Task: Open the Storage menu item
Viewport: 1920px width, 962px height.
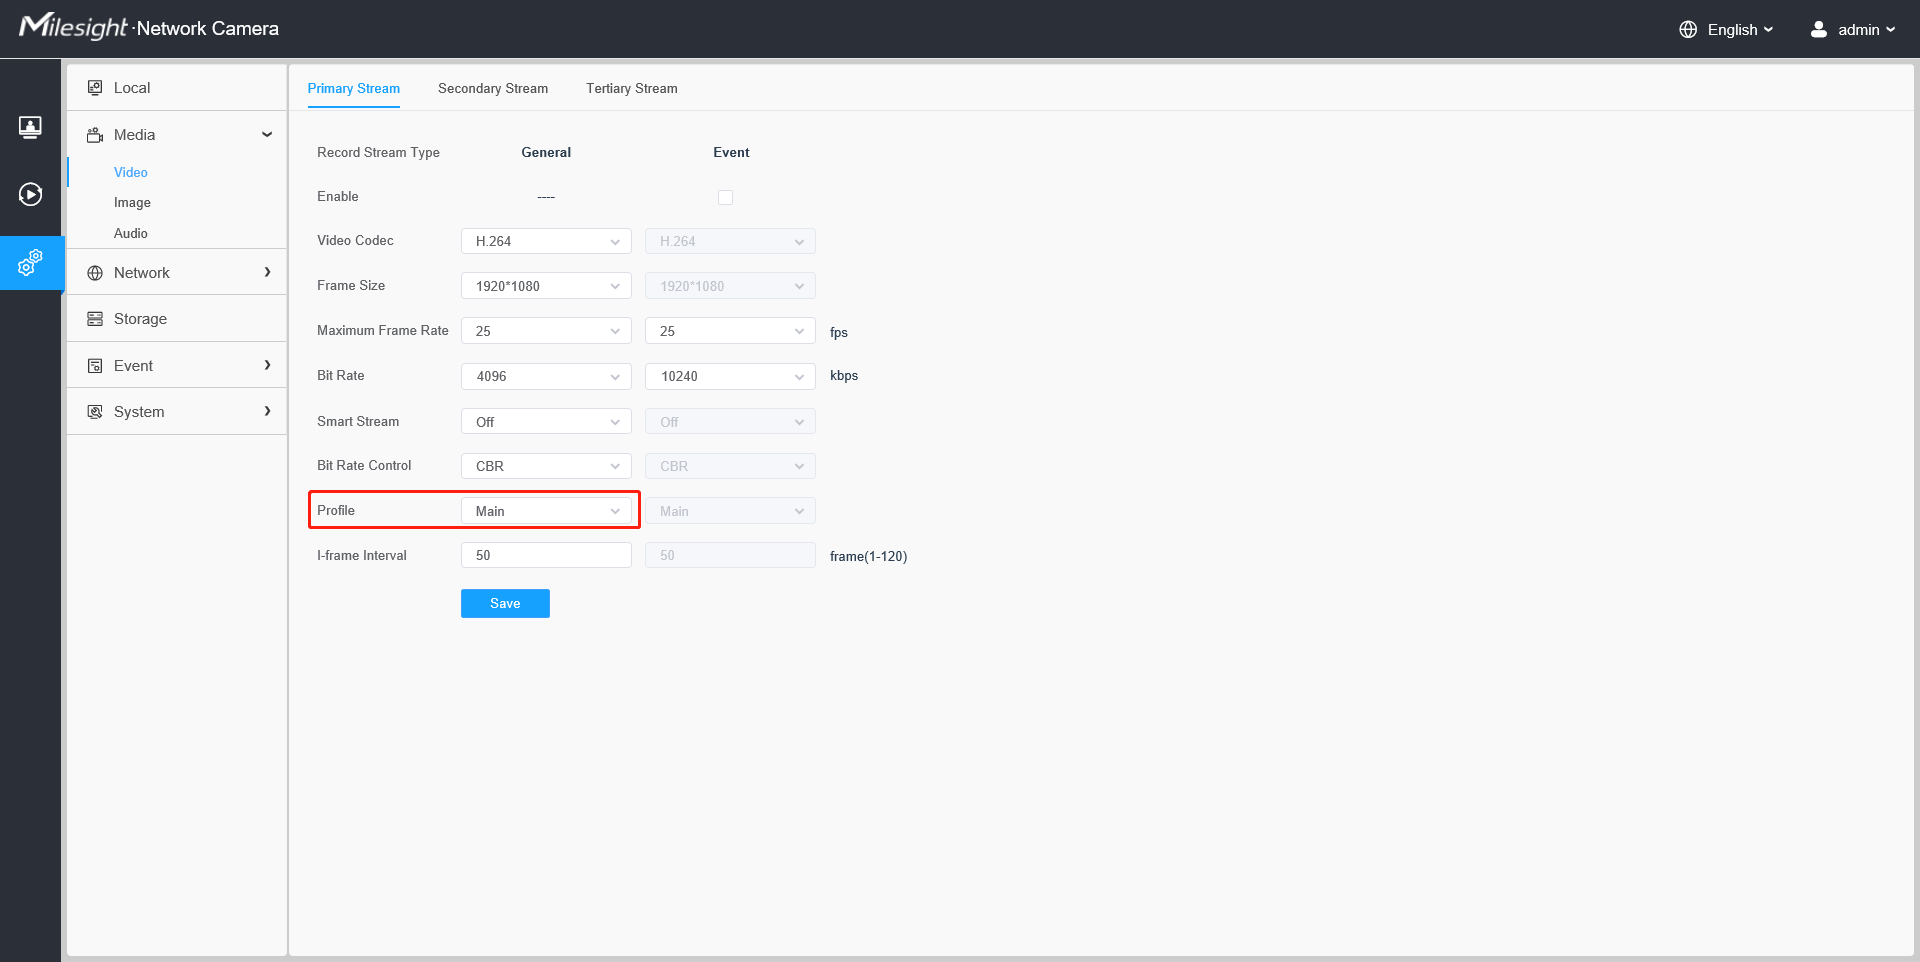Action: 177,319
